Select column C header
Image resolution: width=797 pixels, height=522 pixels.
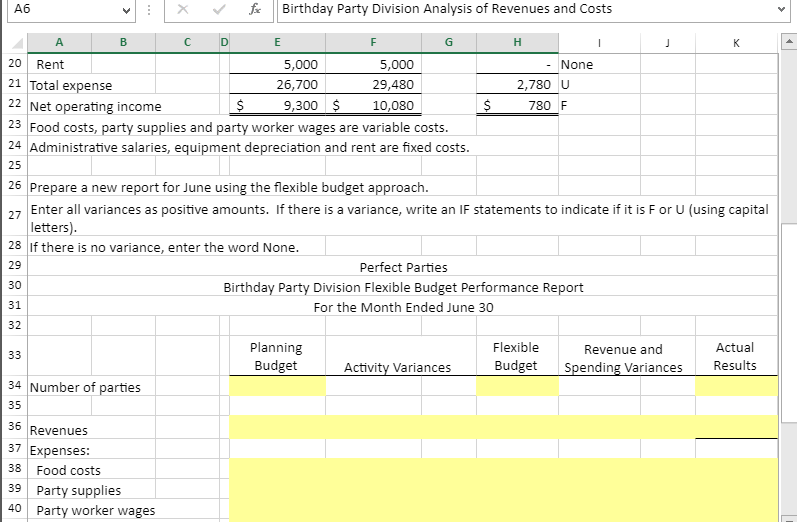[187, 43]
